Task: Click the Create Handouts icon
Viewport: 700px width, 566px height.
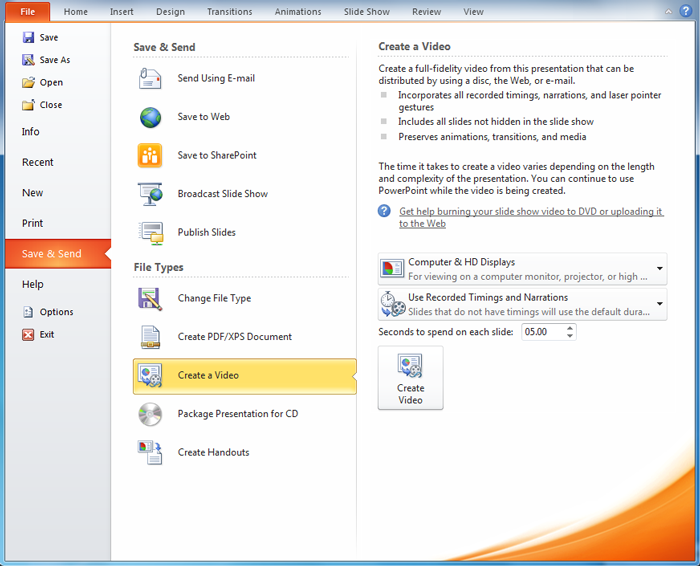Action: point(150,453)
